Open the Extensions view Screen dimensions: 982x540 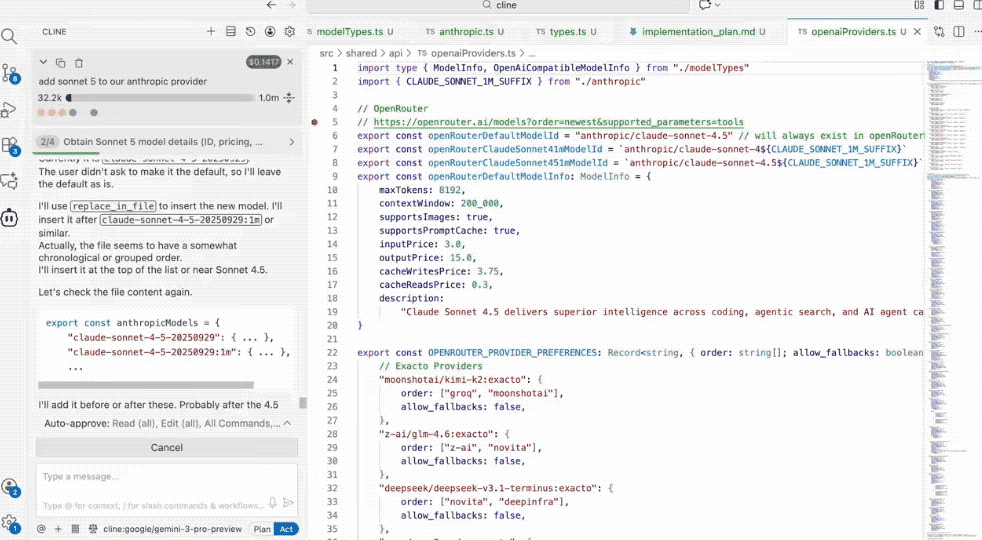pyautogui.click(x=10, y=147)
